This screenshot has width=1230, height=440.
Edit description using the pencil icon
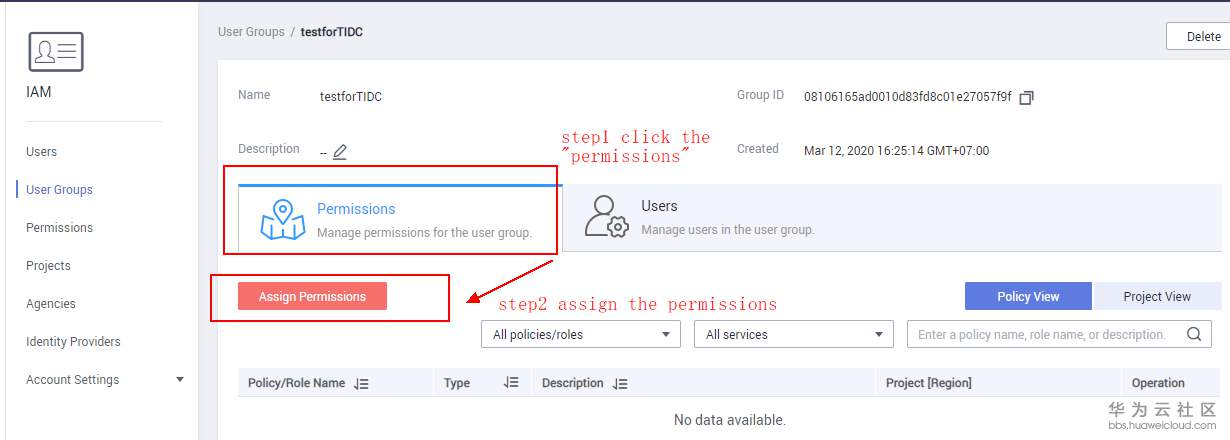click(340, 152)
